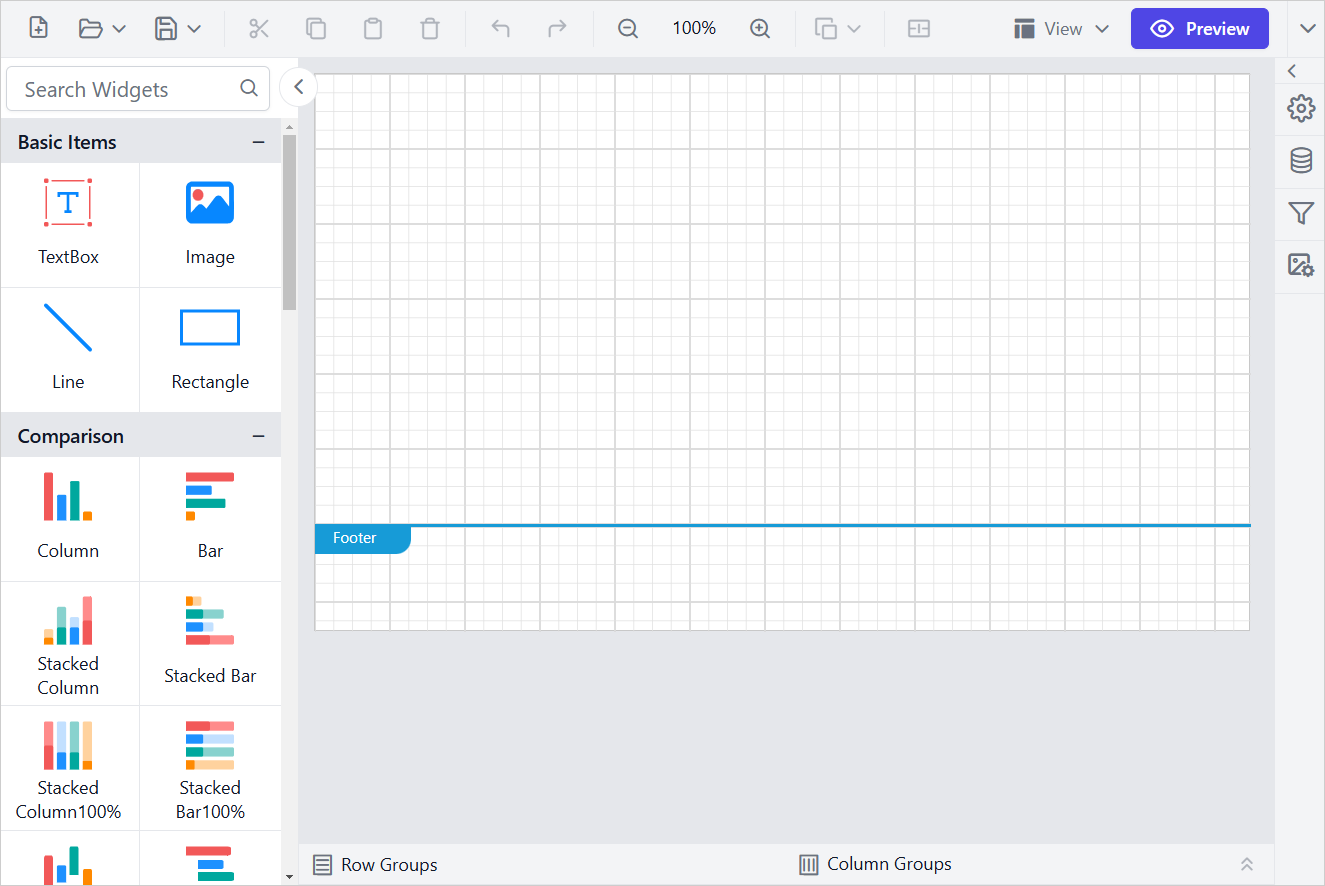Open the arrange order dropdown
This screenshot has height=886, width=1325.
pos(838,28)
